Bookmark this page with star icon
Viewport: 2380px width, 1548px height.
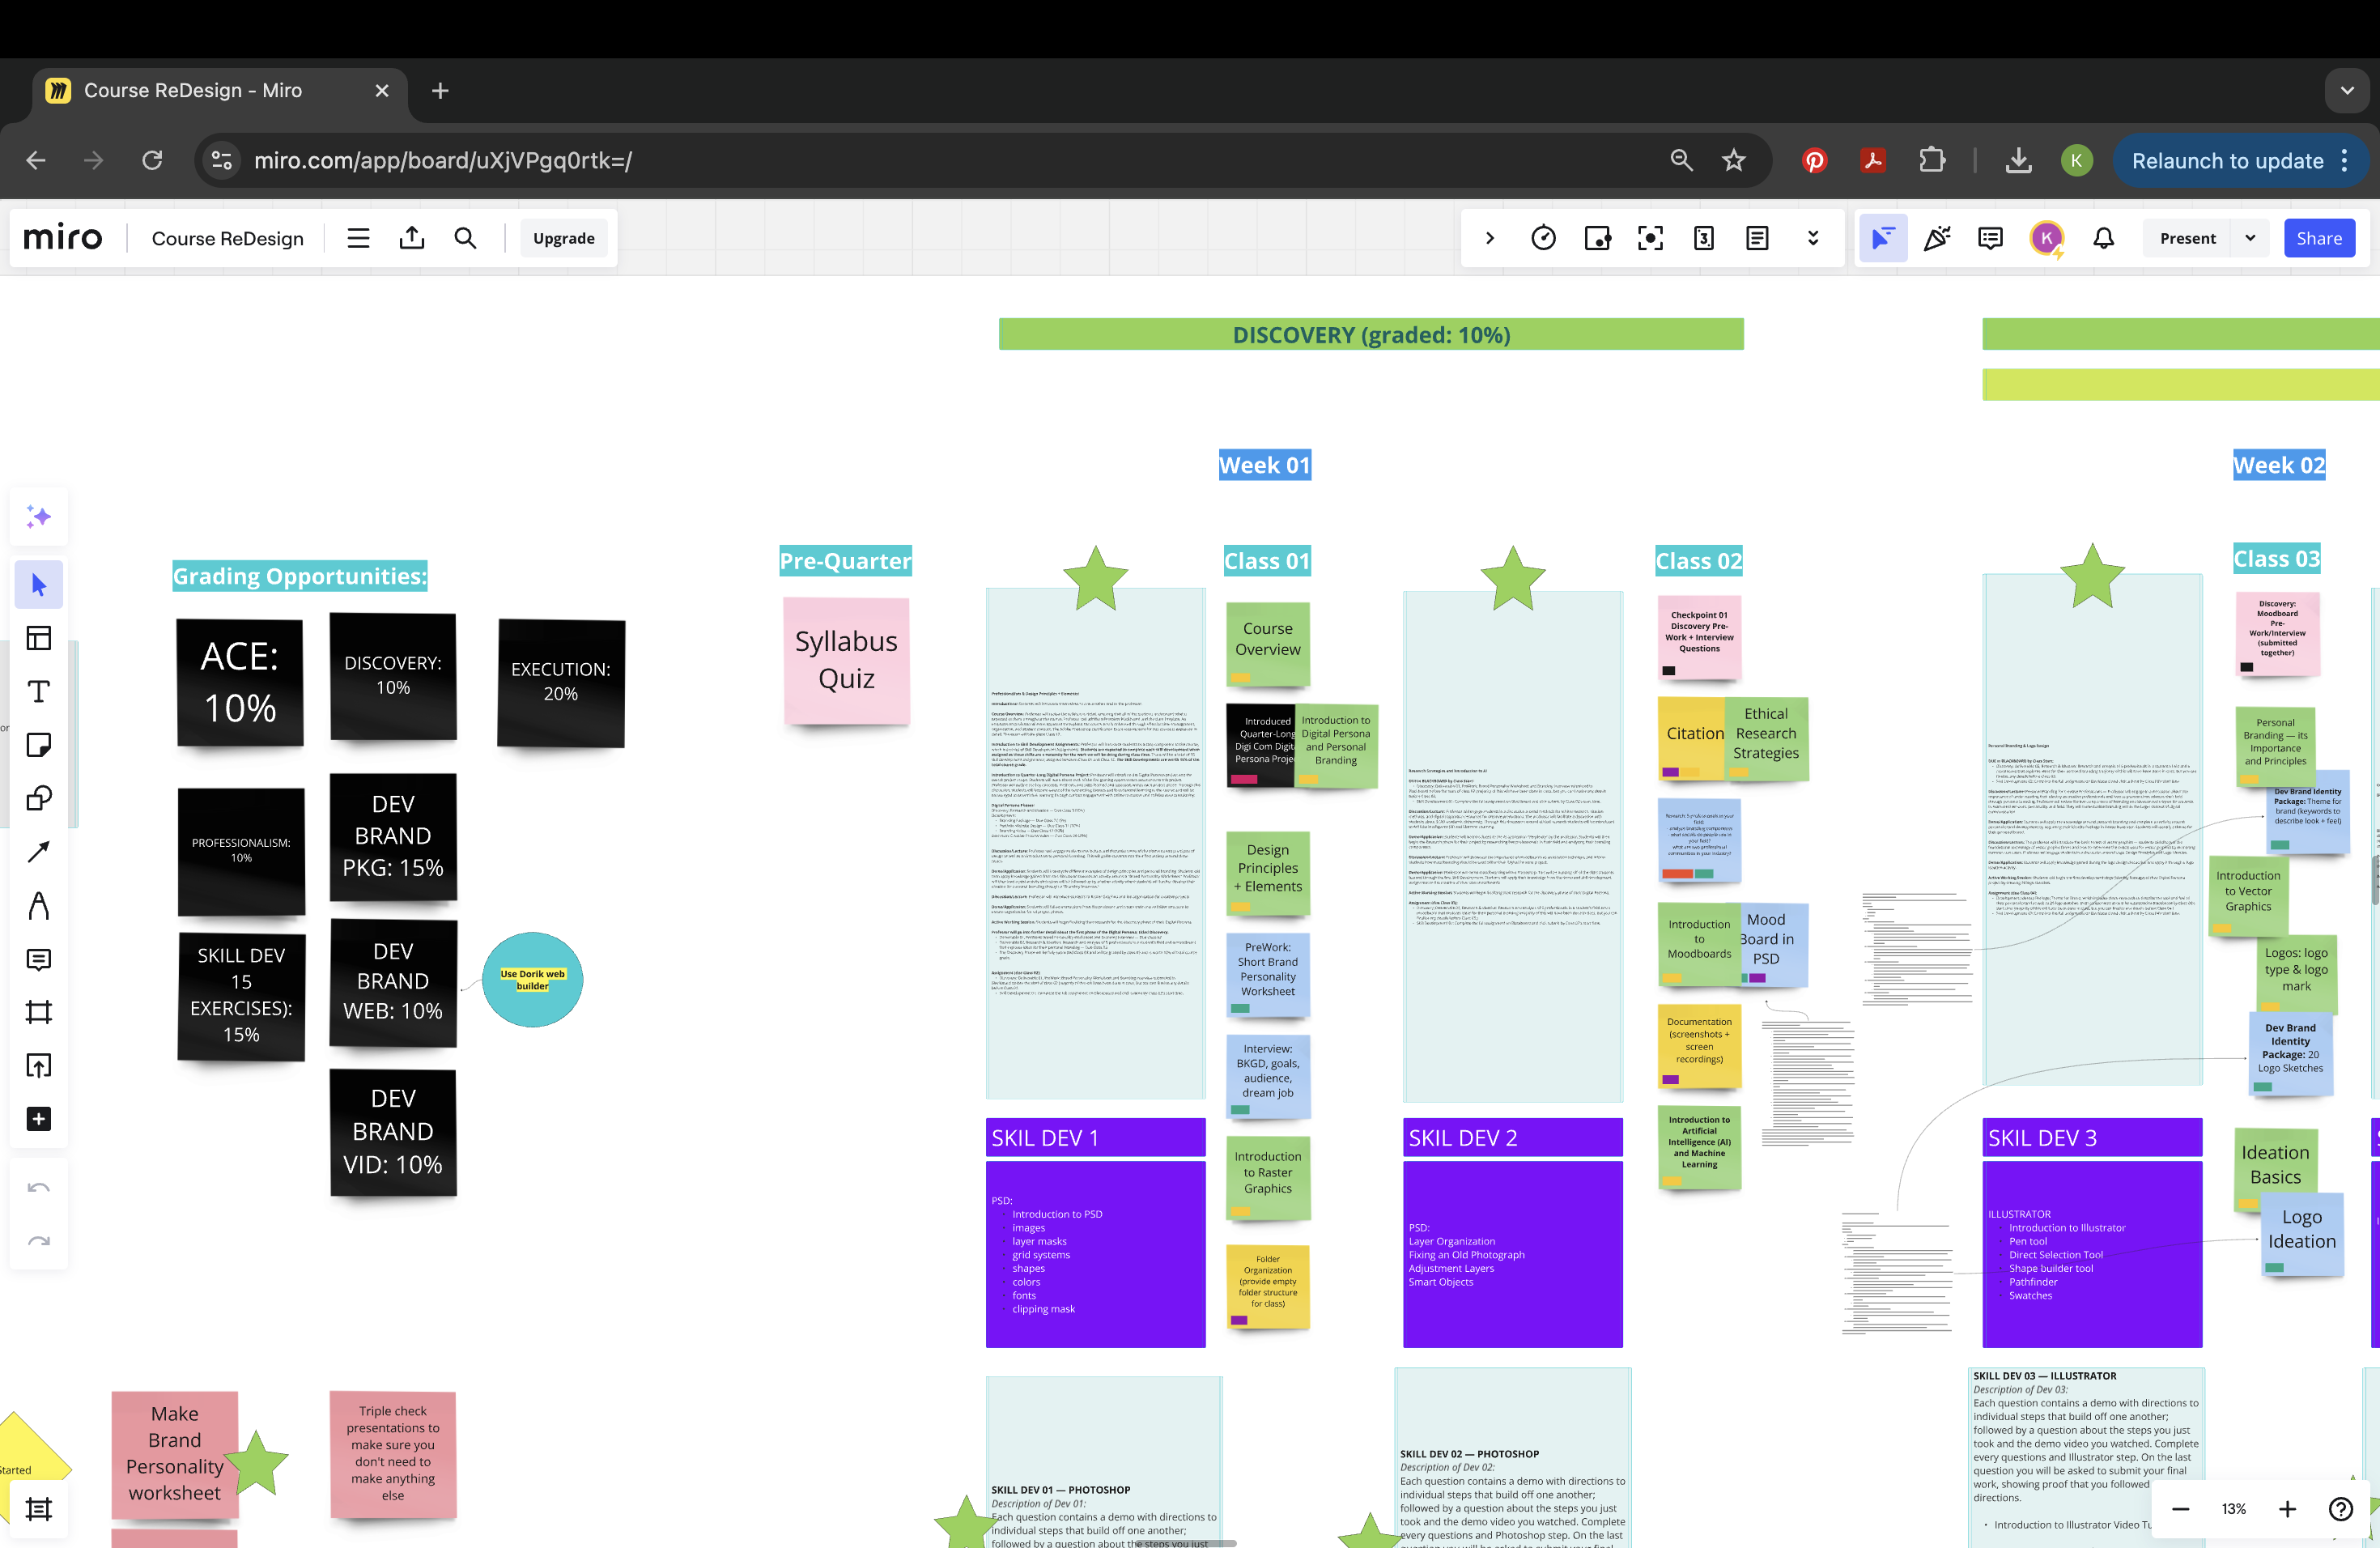pos(1733,161)
